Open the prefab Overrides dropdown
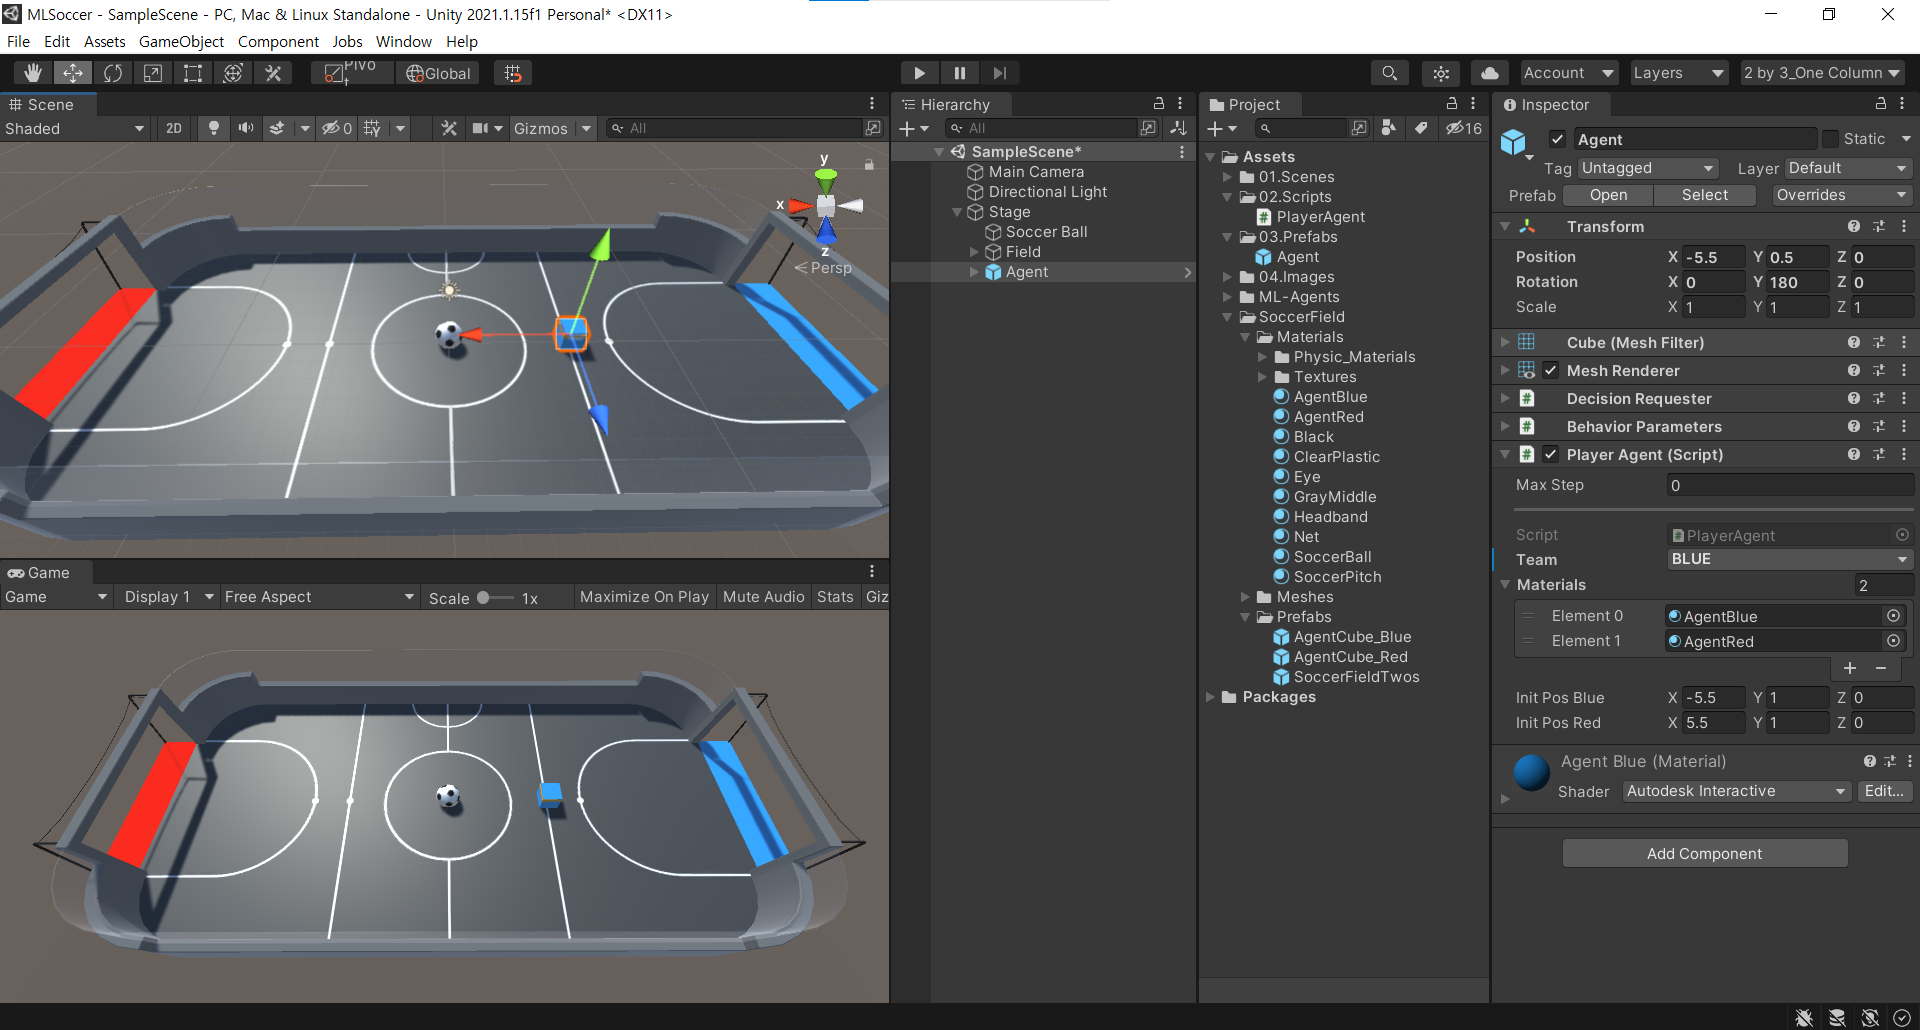 pos(1841,195)
